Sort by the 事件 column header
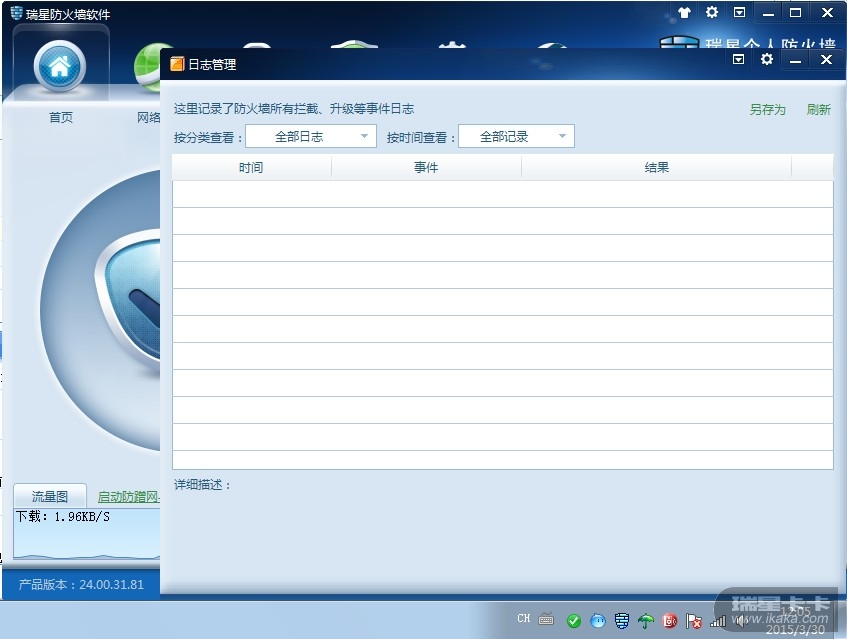 tap(426, 167)
